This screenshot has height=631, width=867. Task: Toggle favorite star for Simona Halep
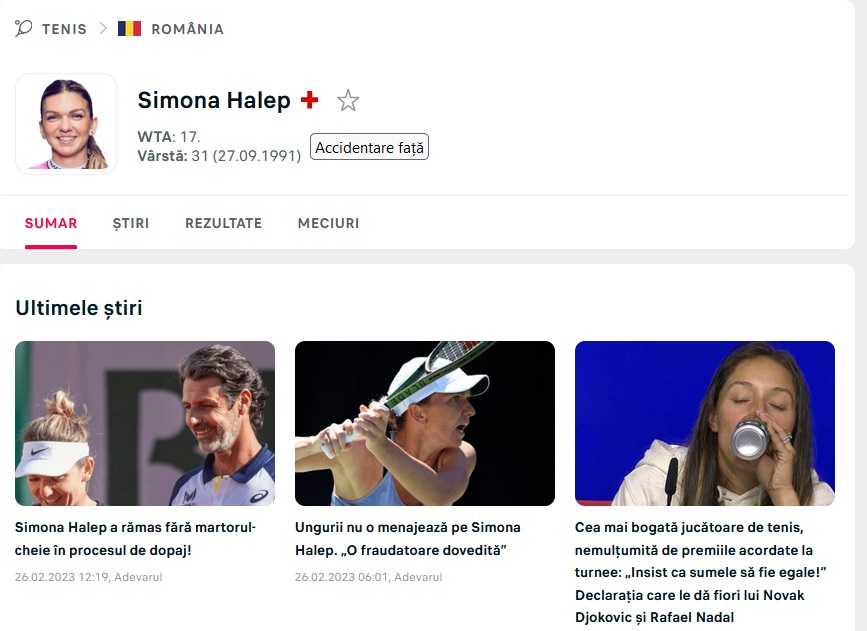pyautogui.click(x=348, y=101)
